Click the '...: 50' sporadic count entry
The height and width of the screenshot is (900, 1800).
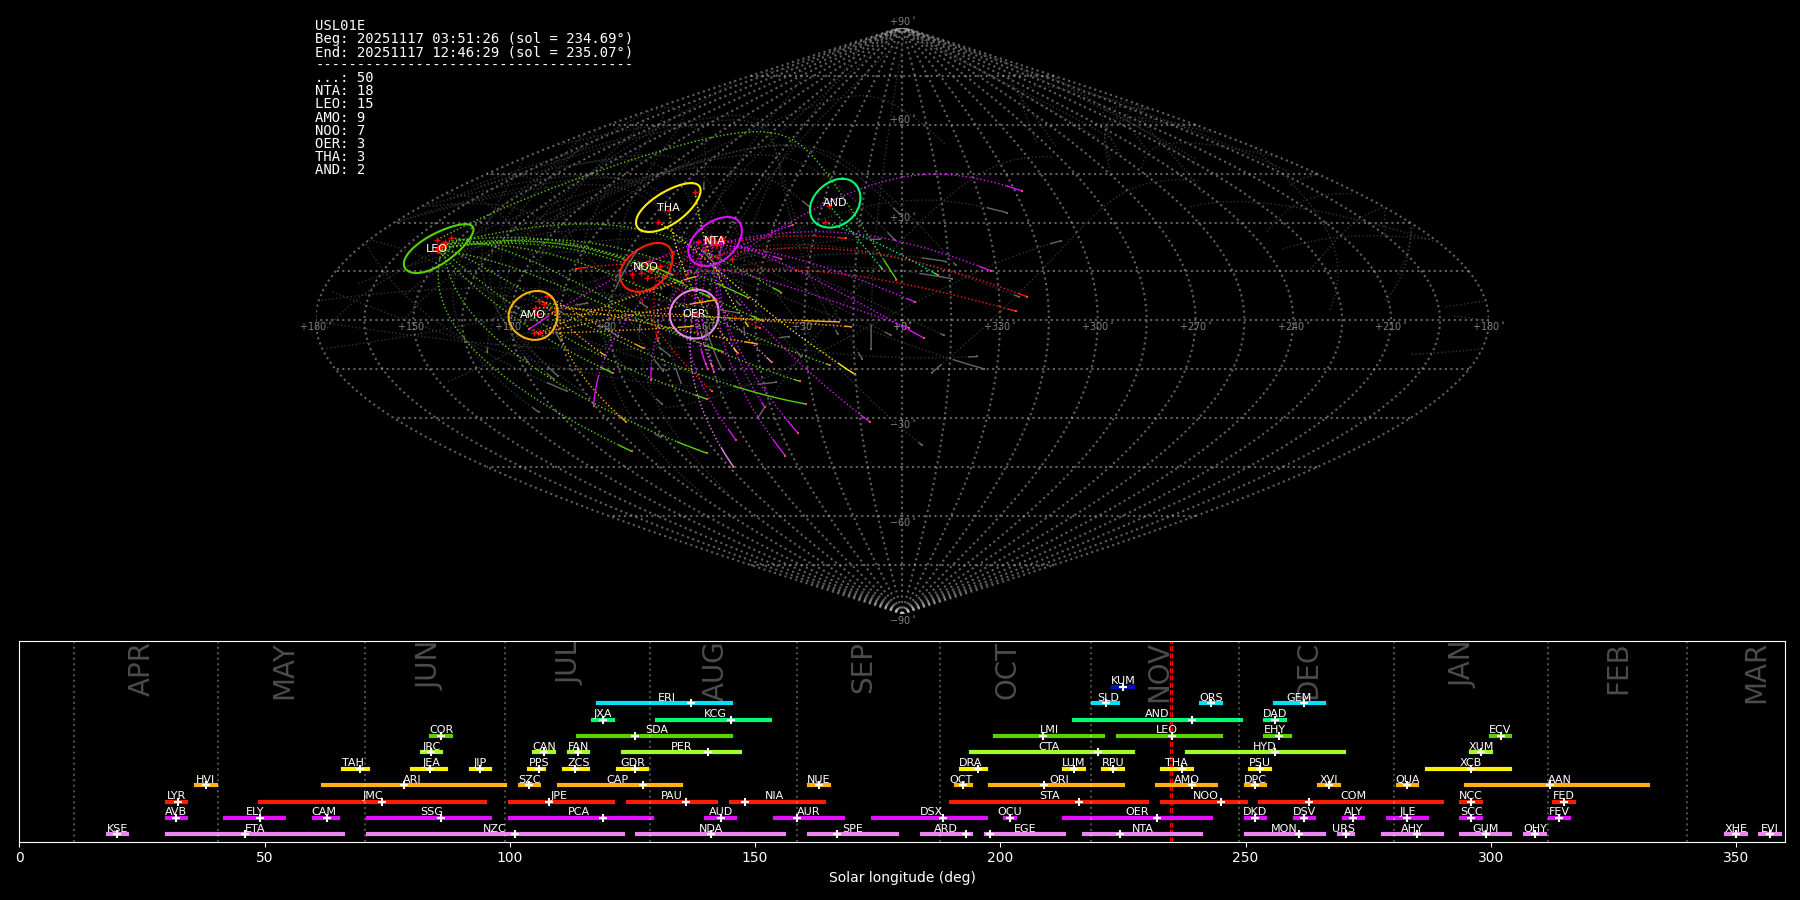(x=344, y=78)
